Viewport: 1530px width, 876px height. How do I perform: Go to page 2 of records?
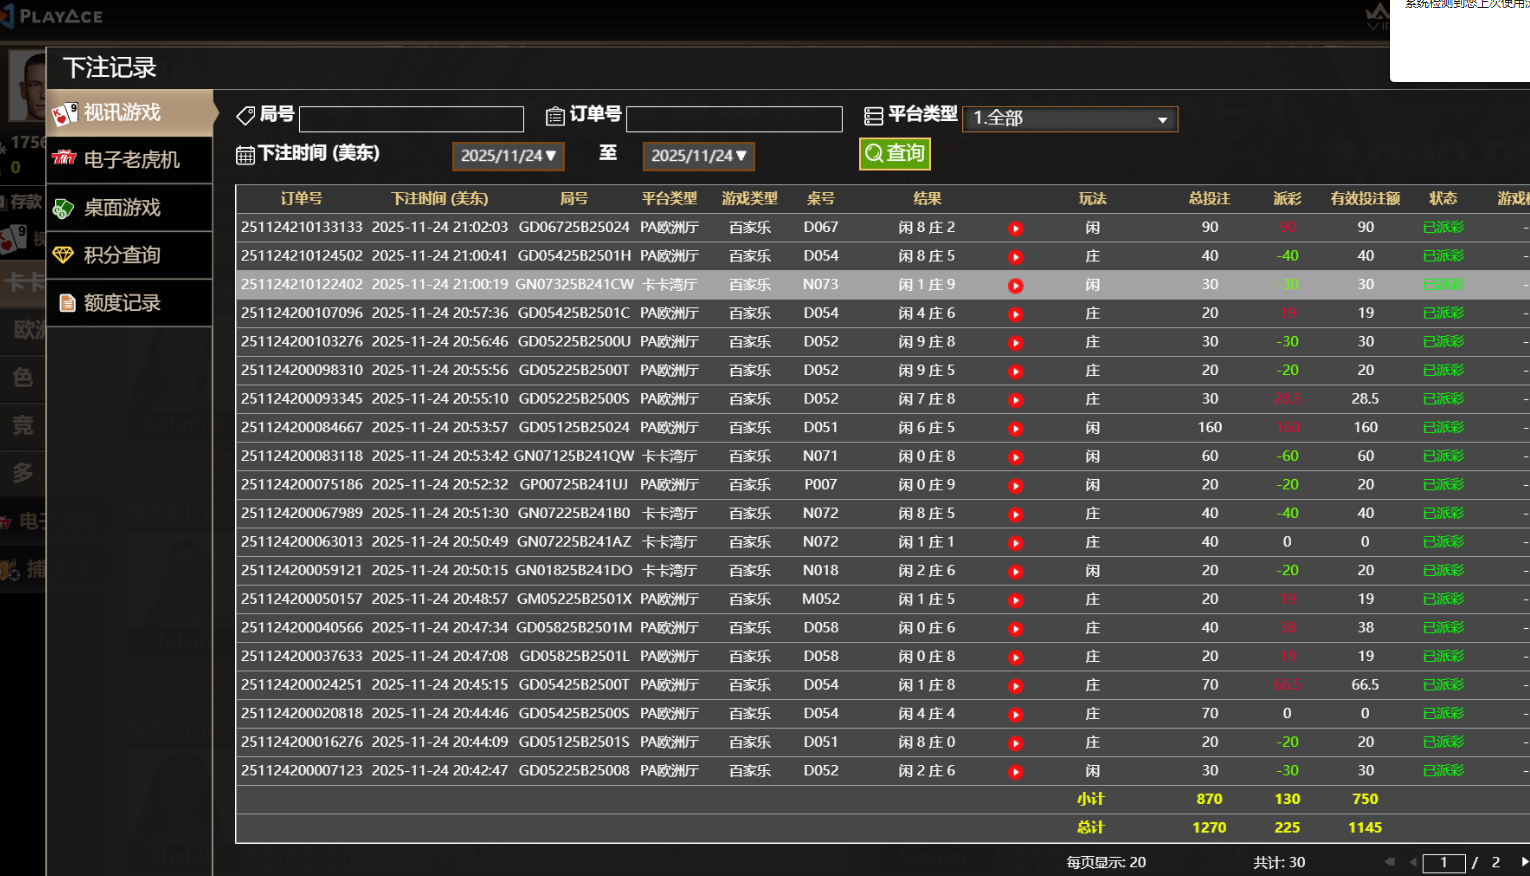click(x=1496, y=862)
